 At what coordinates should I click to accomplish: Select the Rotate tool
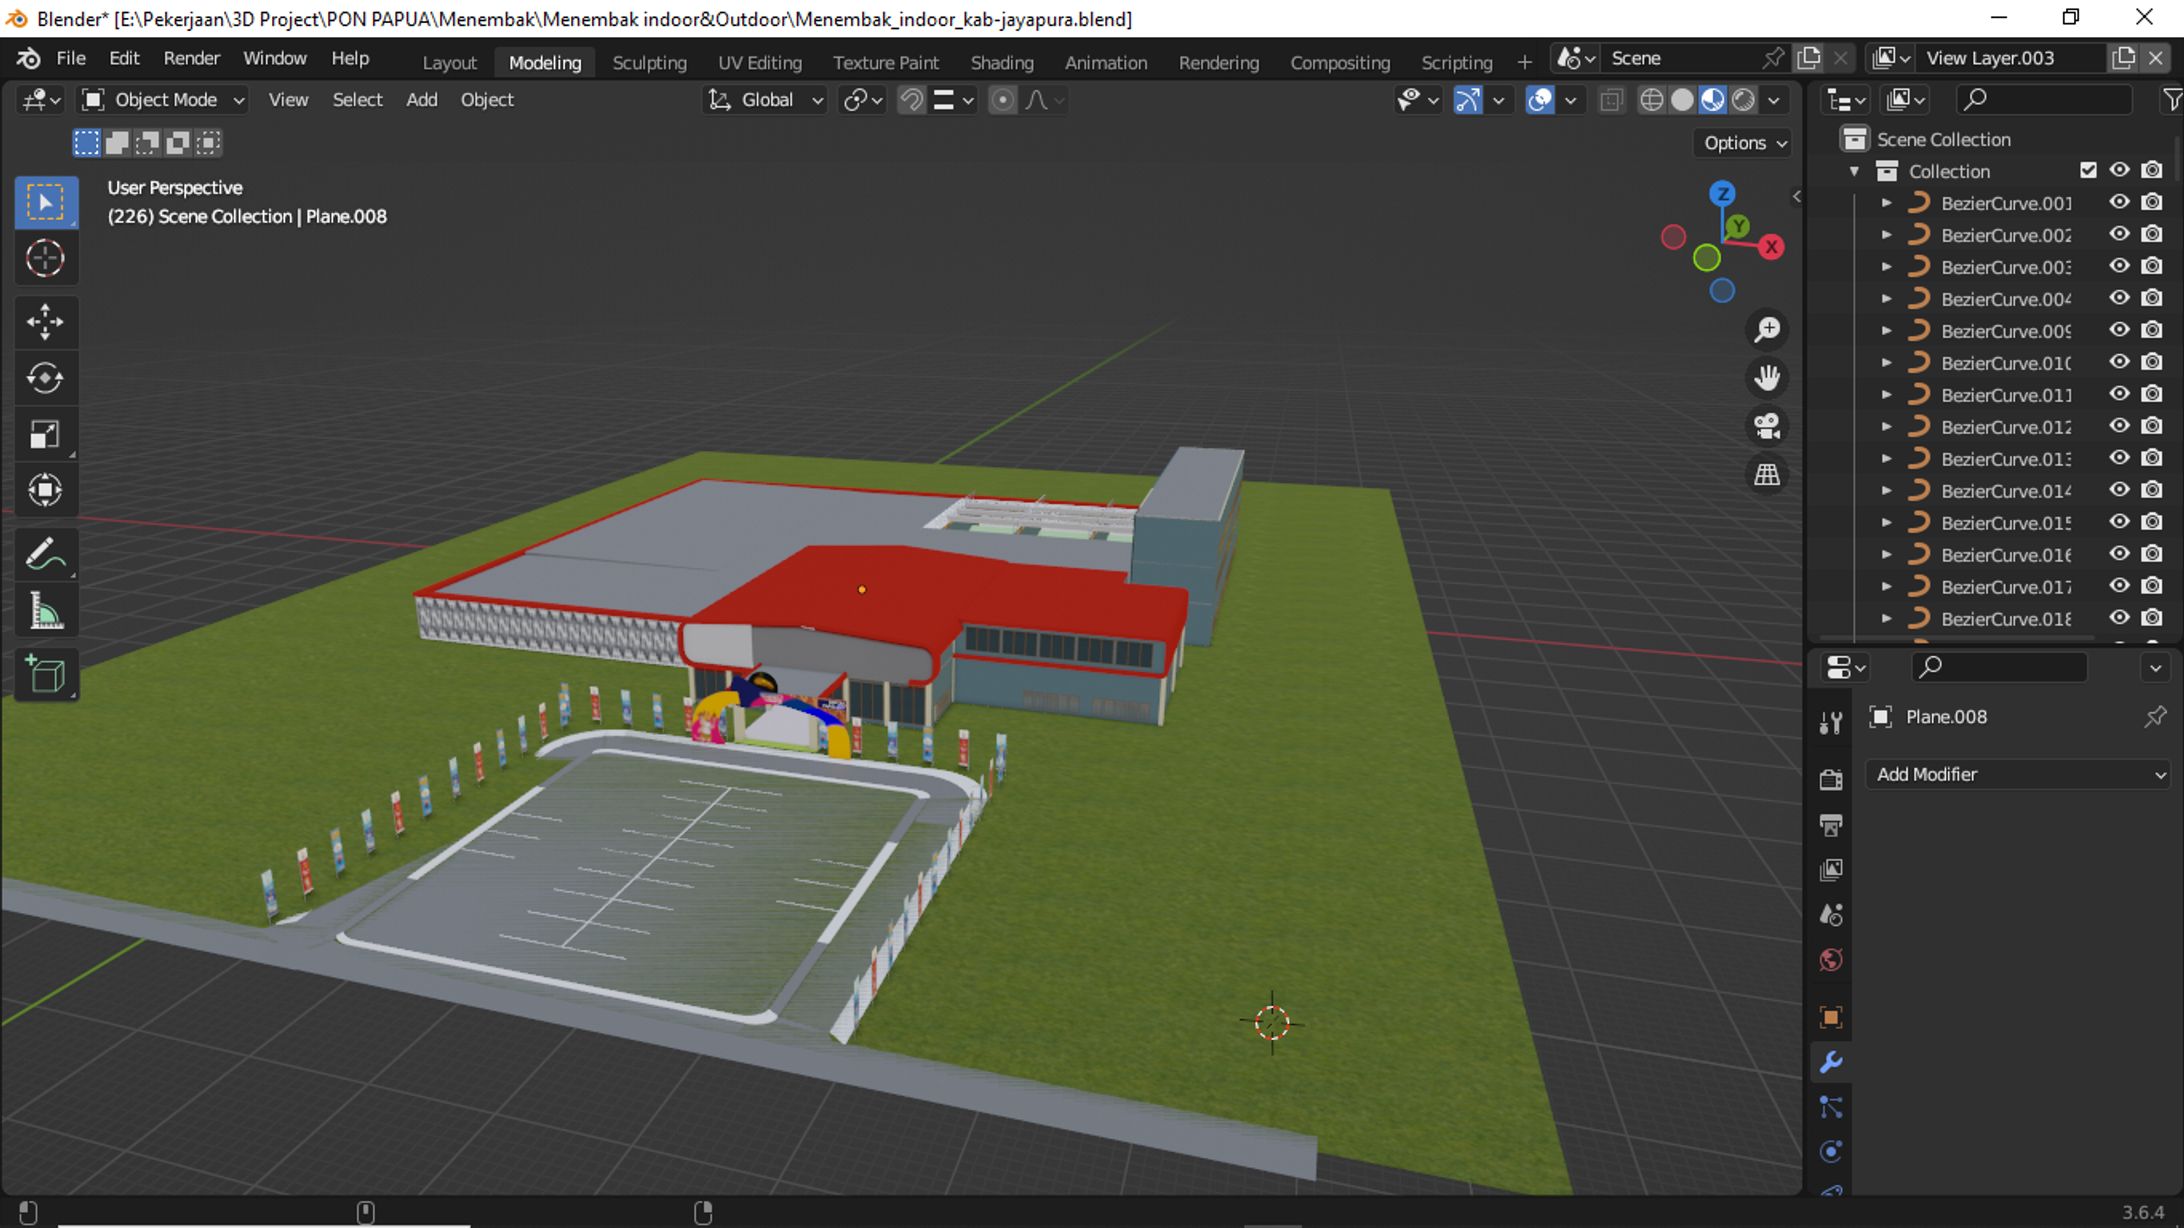[45, 378]
